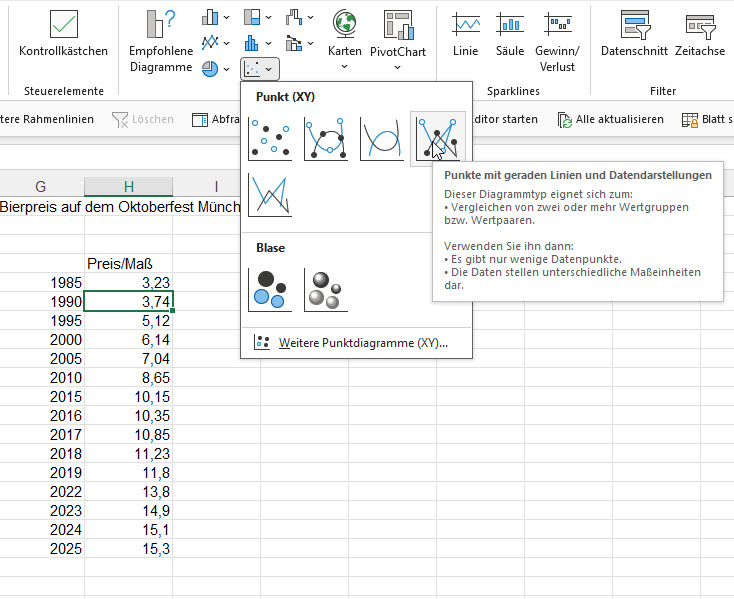Insert a Säule column sparkline
The height and width of the screenshot is (599, 734).
pos(510,34)
